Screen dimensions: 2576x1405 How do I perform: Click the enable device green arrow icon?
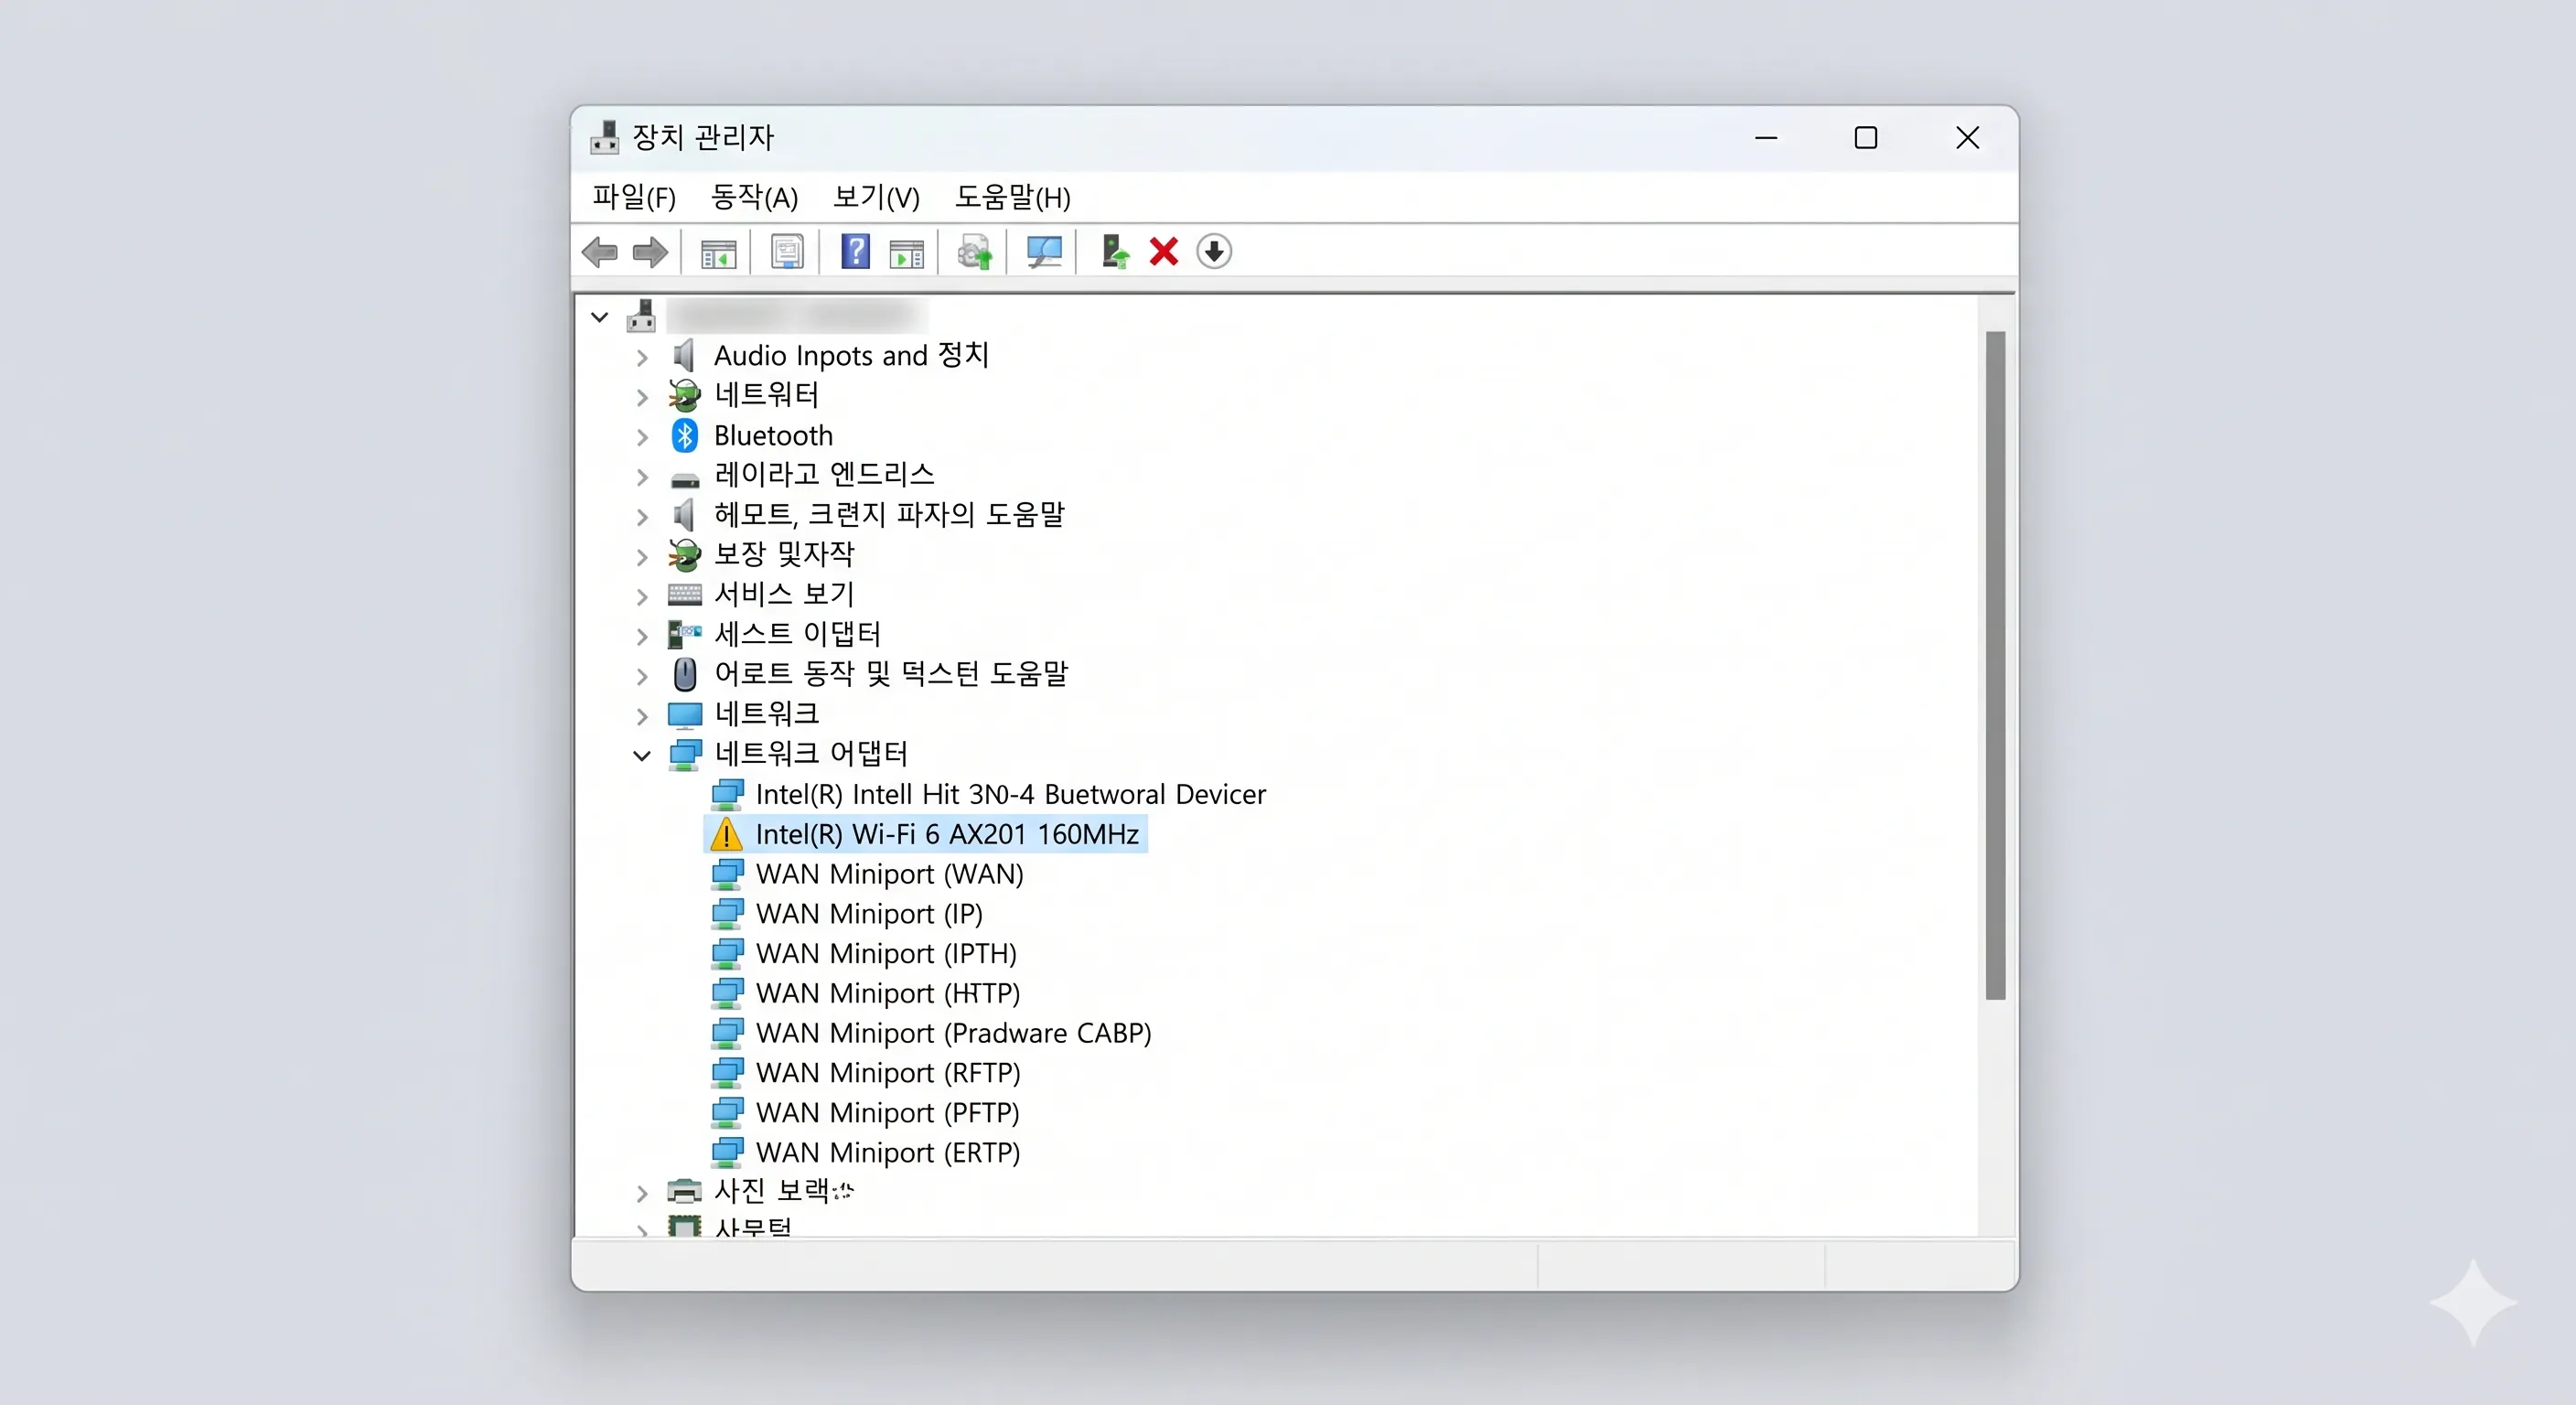pos(1115,252)
